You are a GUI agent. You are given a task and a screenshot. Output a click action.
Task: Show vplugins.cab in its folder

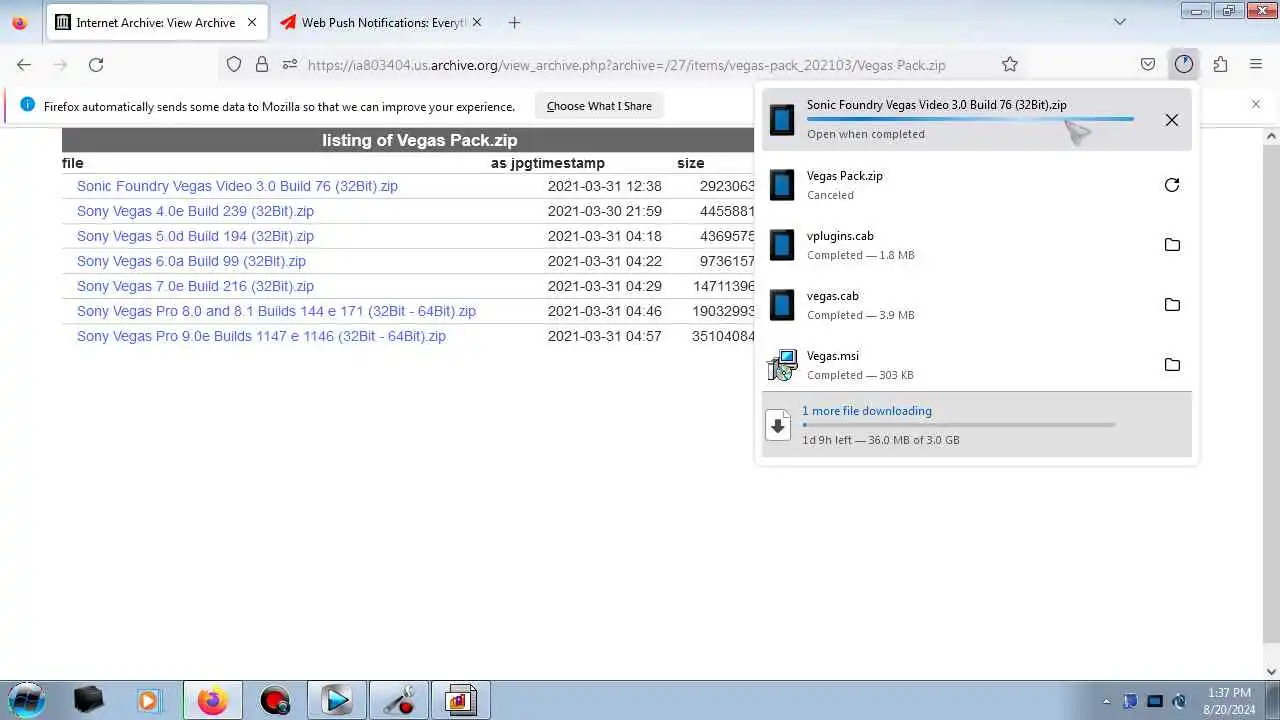(x=1172, y=245)
